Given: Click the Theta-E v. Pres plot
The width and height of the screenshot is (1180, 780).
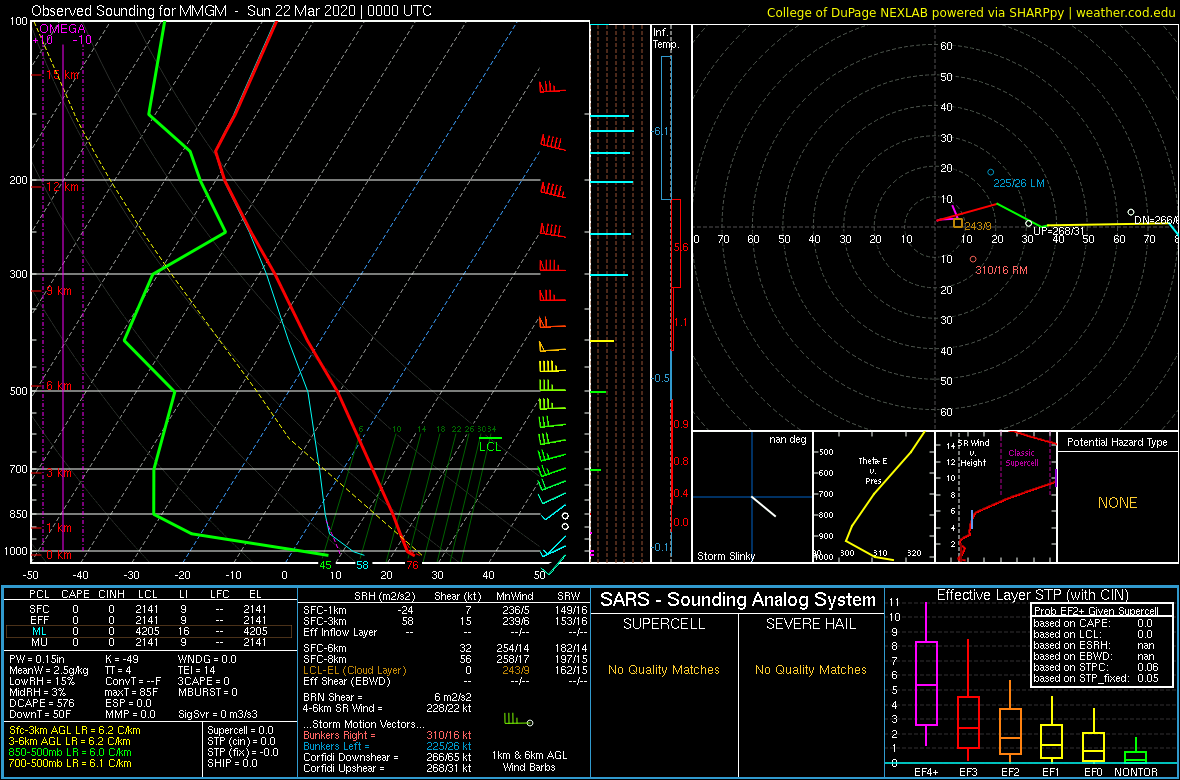Looking at the screenshot, I should click(x=873, y=497).
